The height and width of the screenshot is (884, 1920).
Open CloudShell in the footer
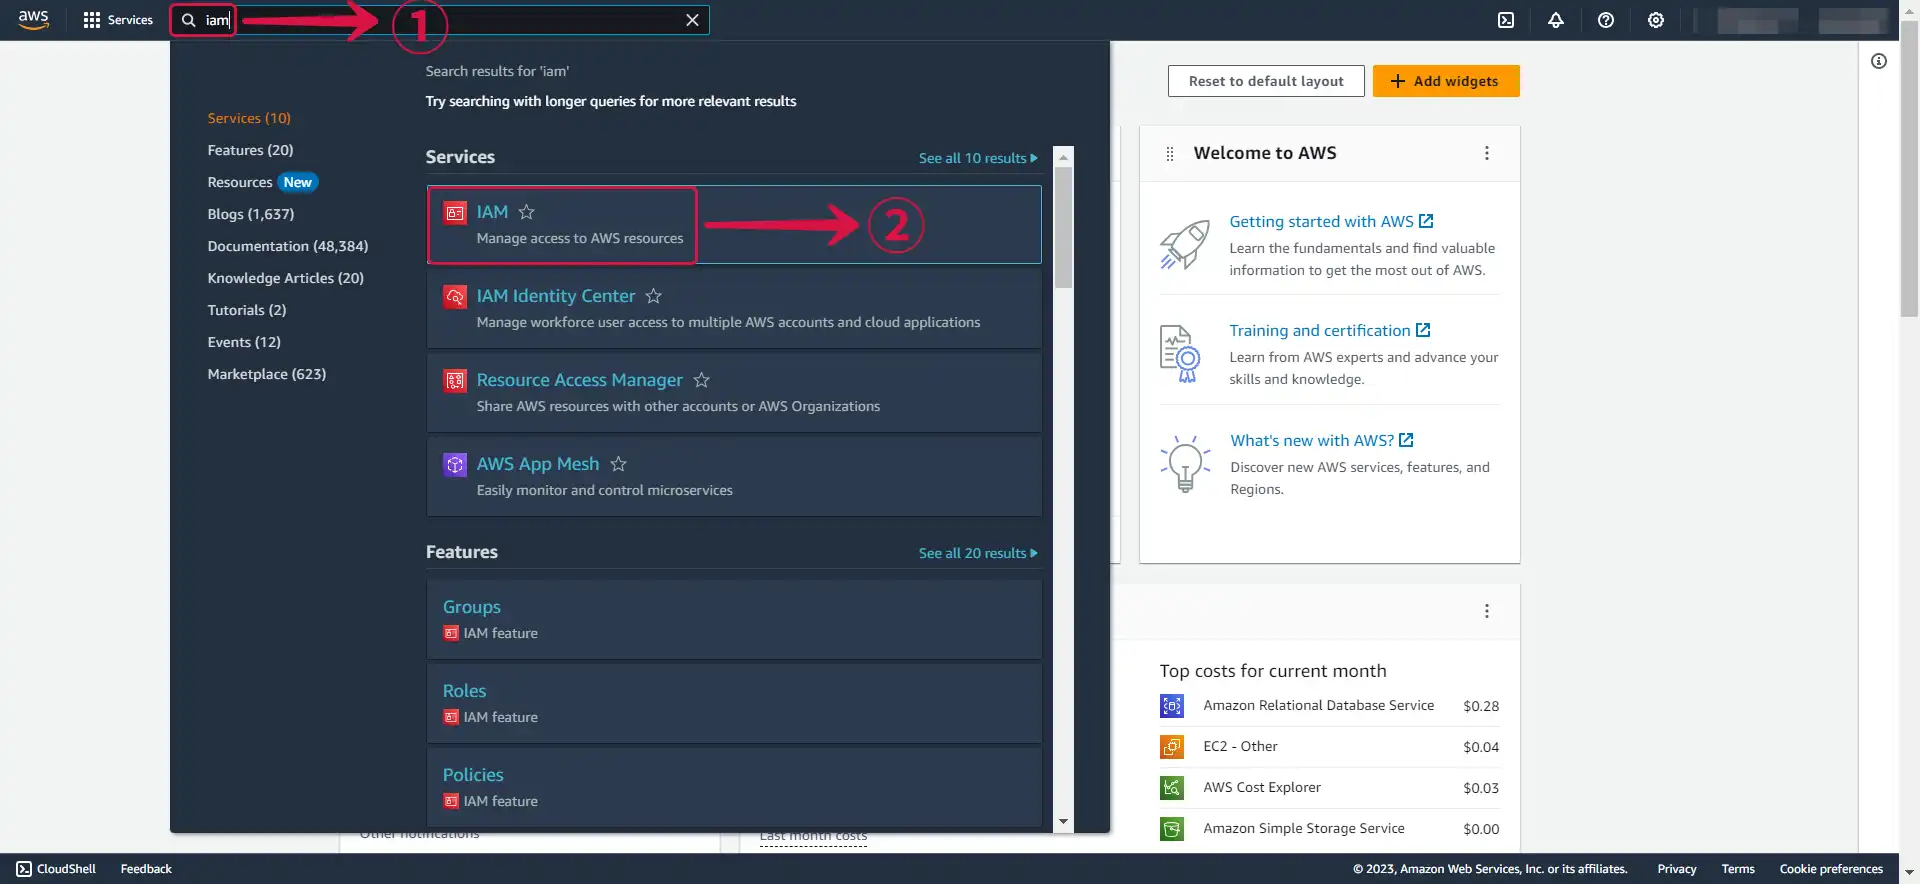[x=57, y=869]
